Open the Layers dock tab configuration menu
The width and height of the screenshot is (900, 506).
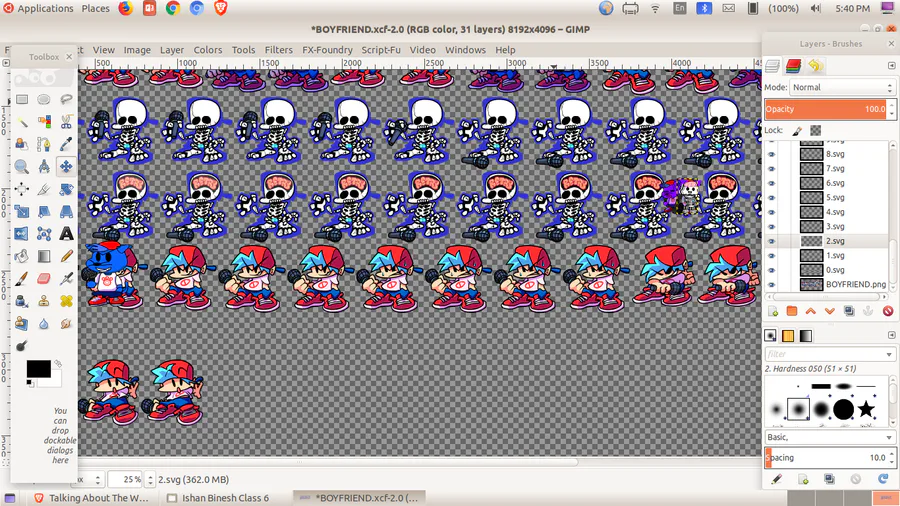[891, 65]
